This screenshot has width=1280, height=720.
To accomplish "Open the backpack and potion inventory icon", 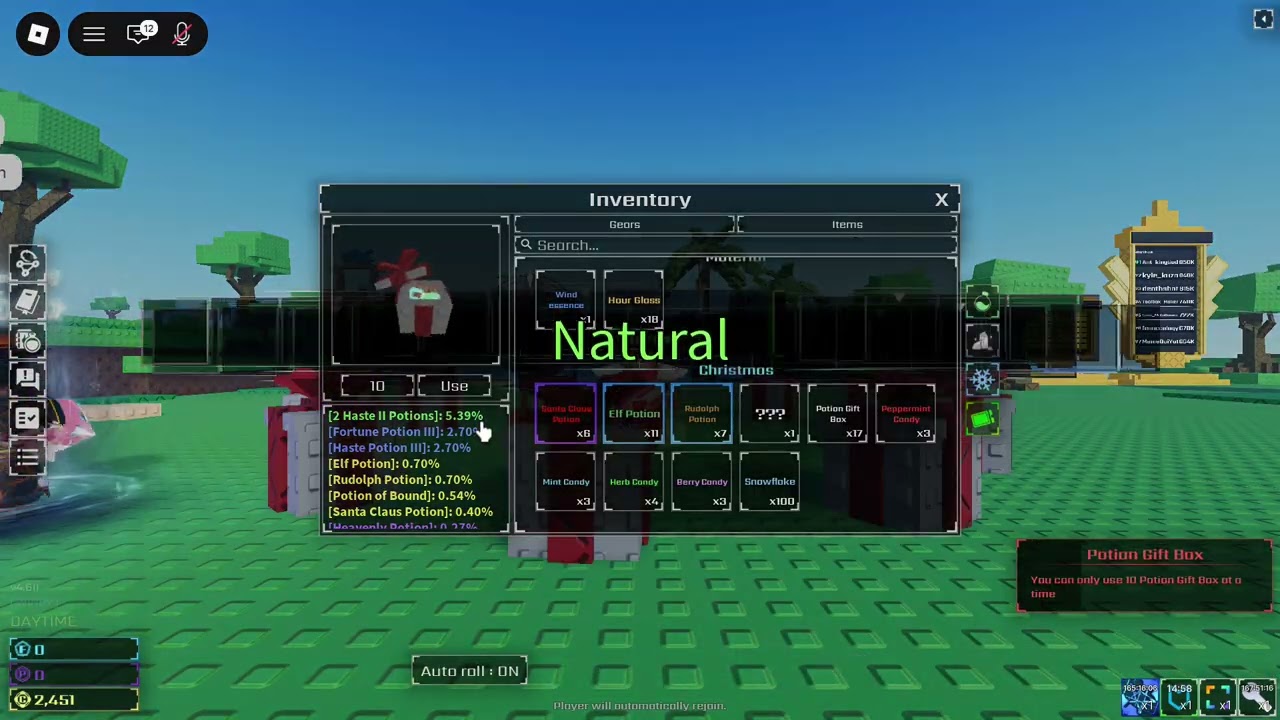I will [27, 340].
